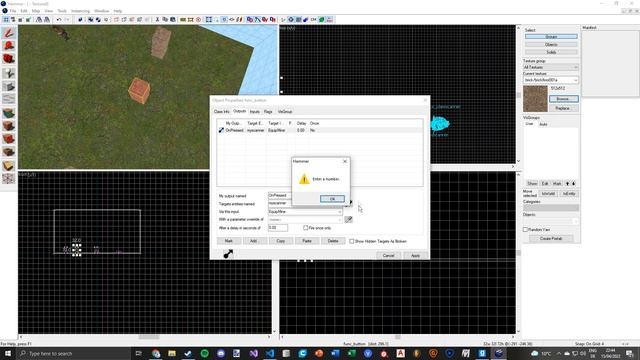Expand the parameter override dropdown

pyautogui.click(x=339, y=220)
